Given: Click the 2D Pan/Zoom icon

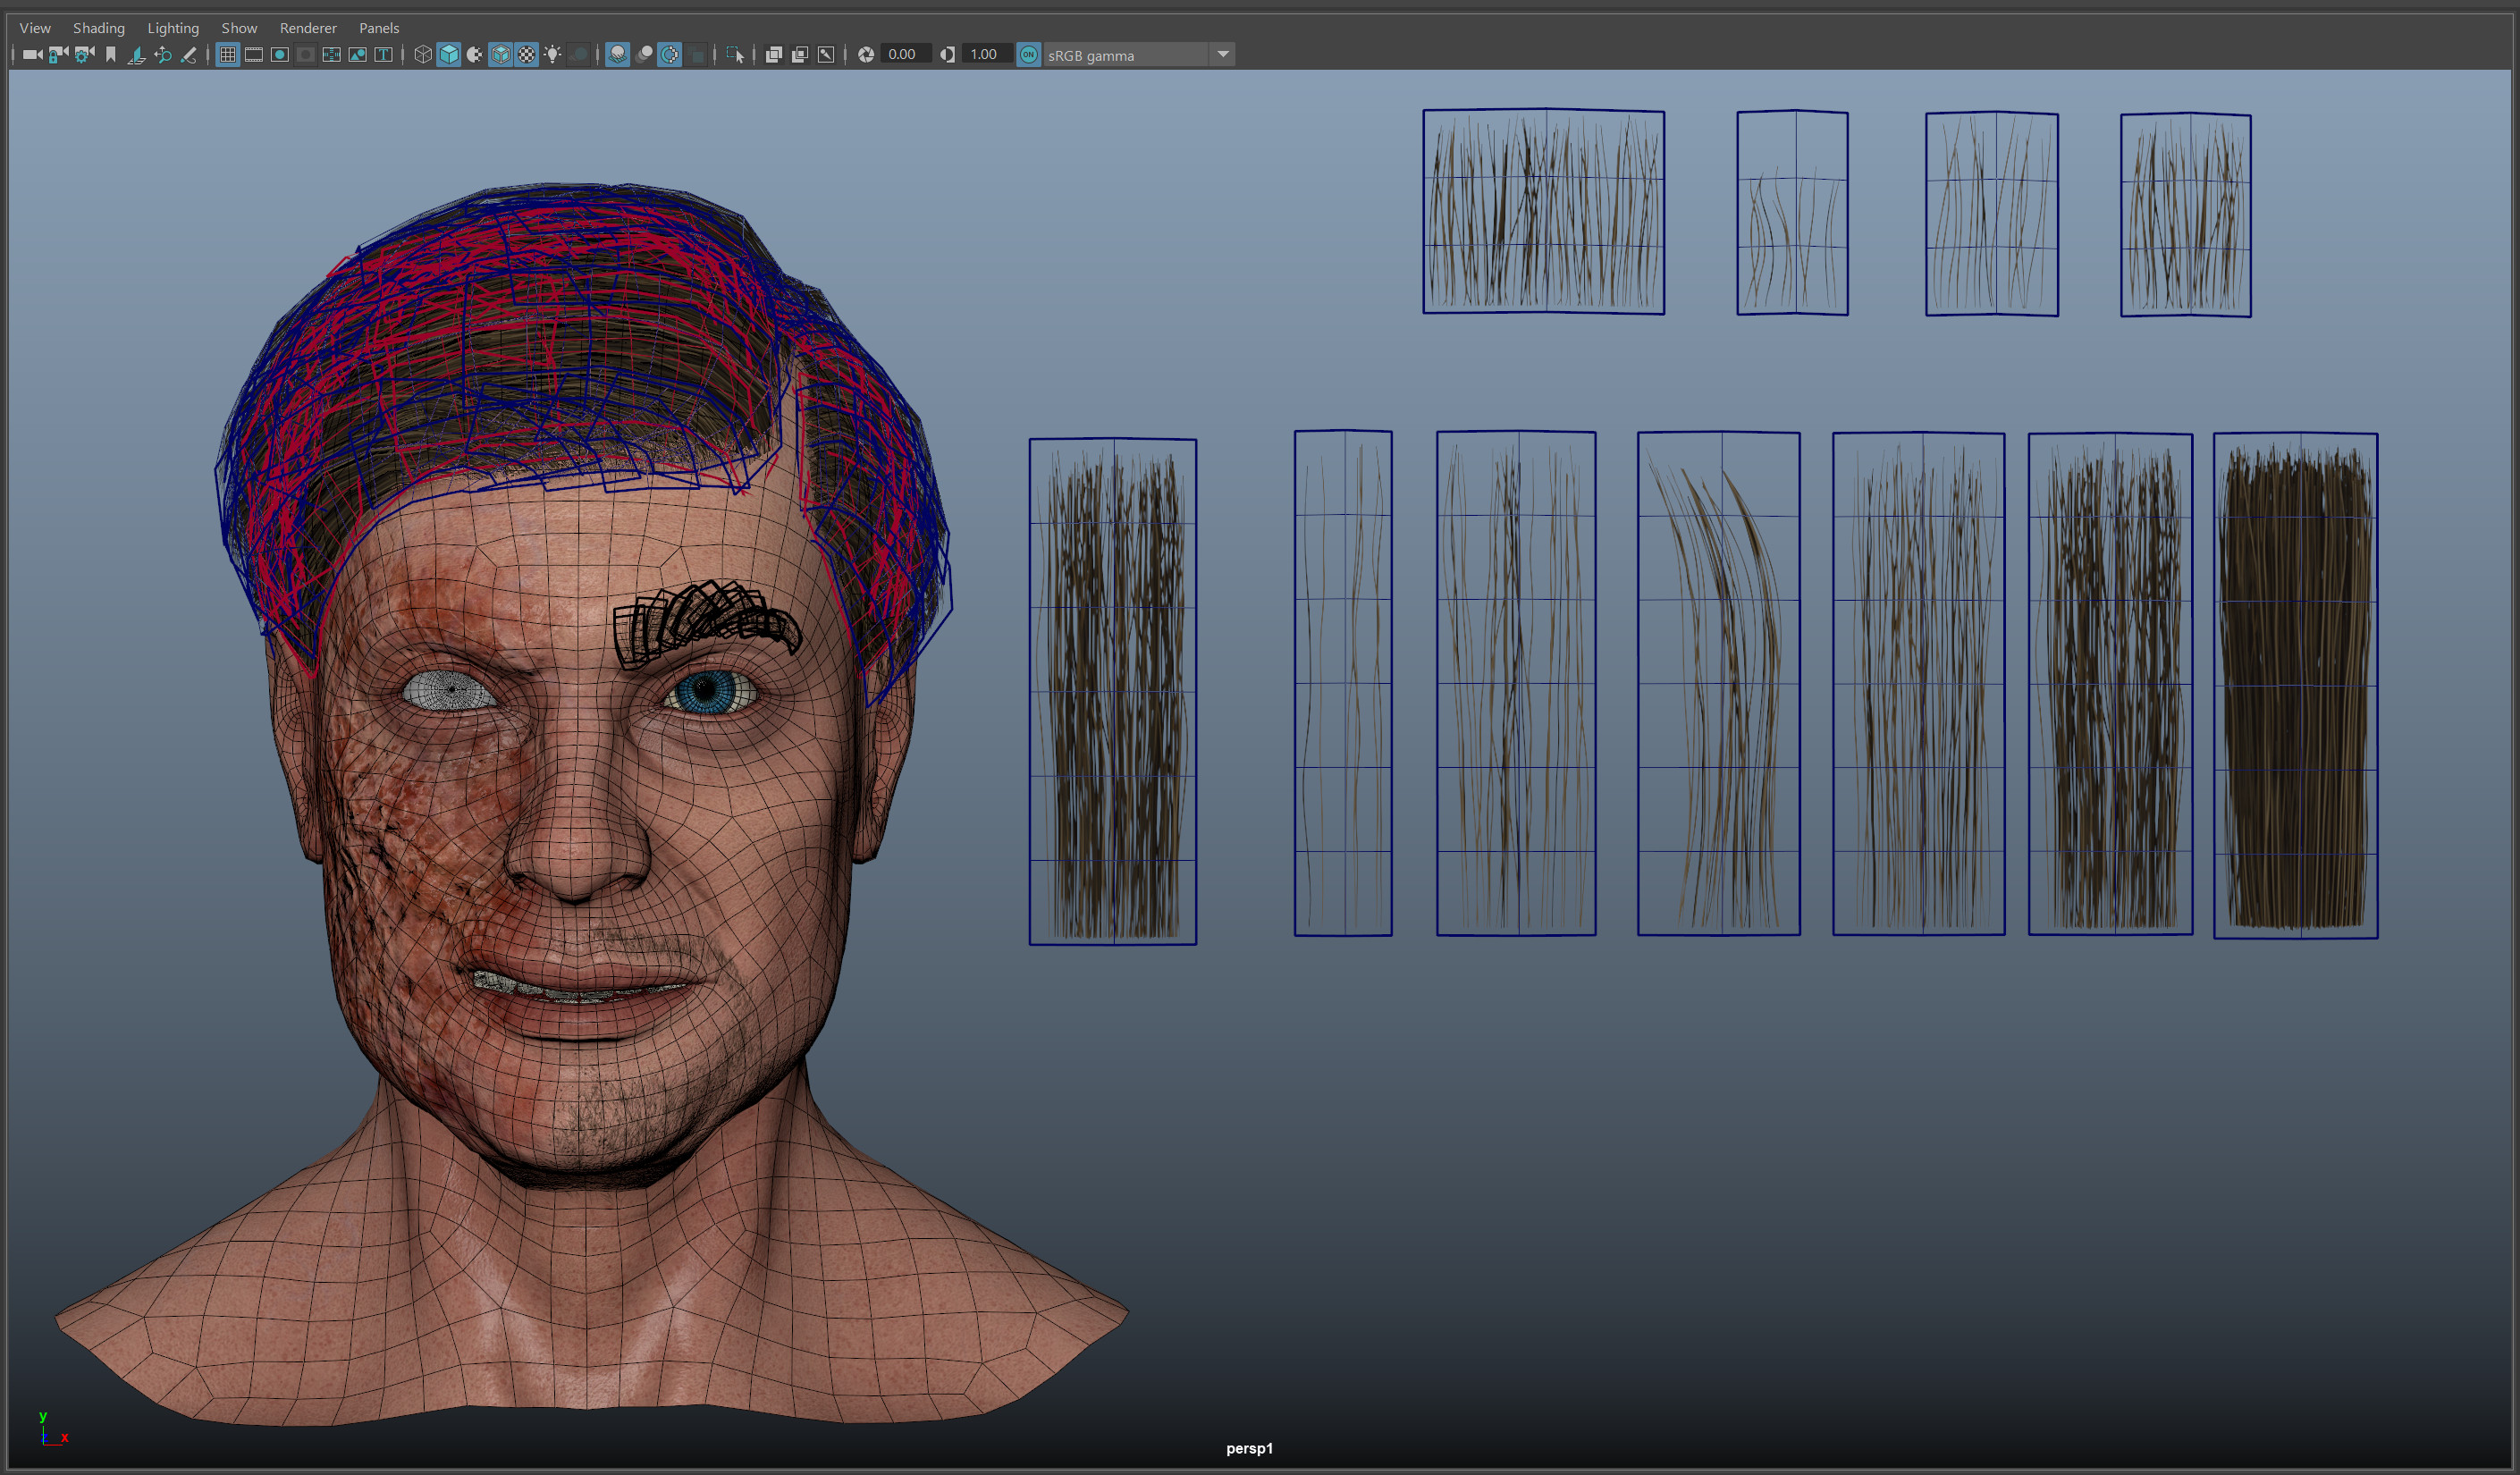Looking at the screenshot, I should (x=162, y=55).
